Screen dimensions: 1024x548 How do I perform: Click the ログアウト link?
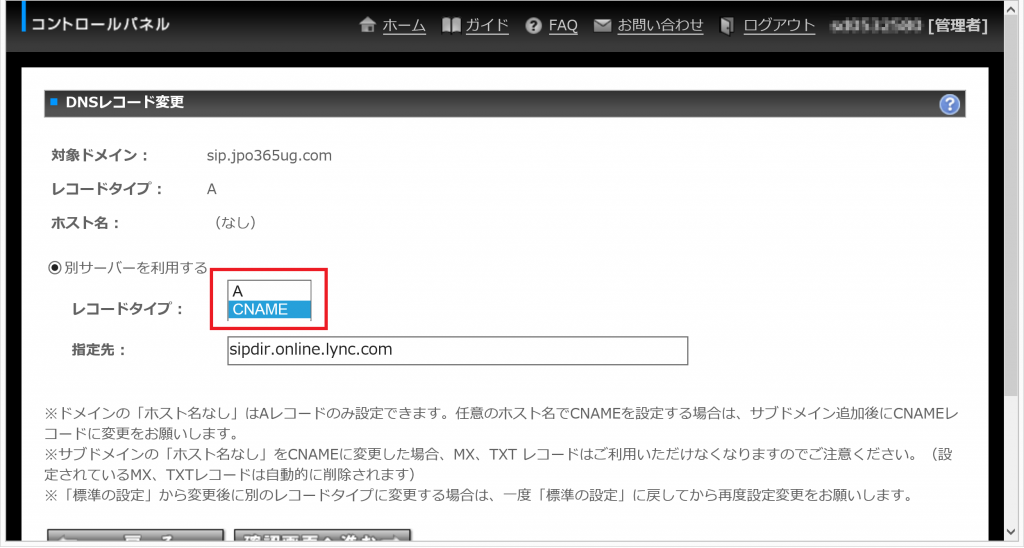click(779, 25)
